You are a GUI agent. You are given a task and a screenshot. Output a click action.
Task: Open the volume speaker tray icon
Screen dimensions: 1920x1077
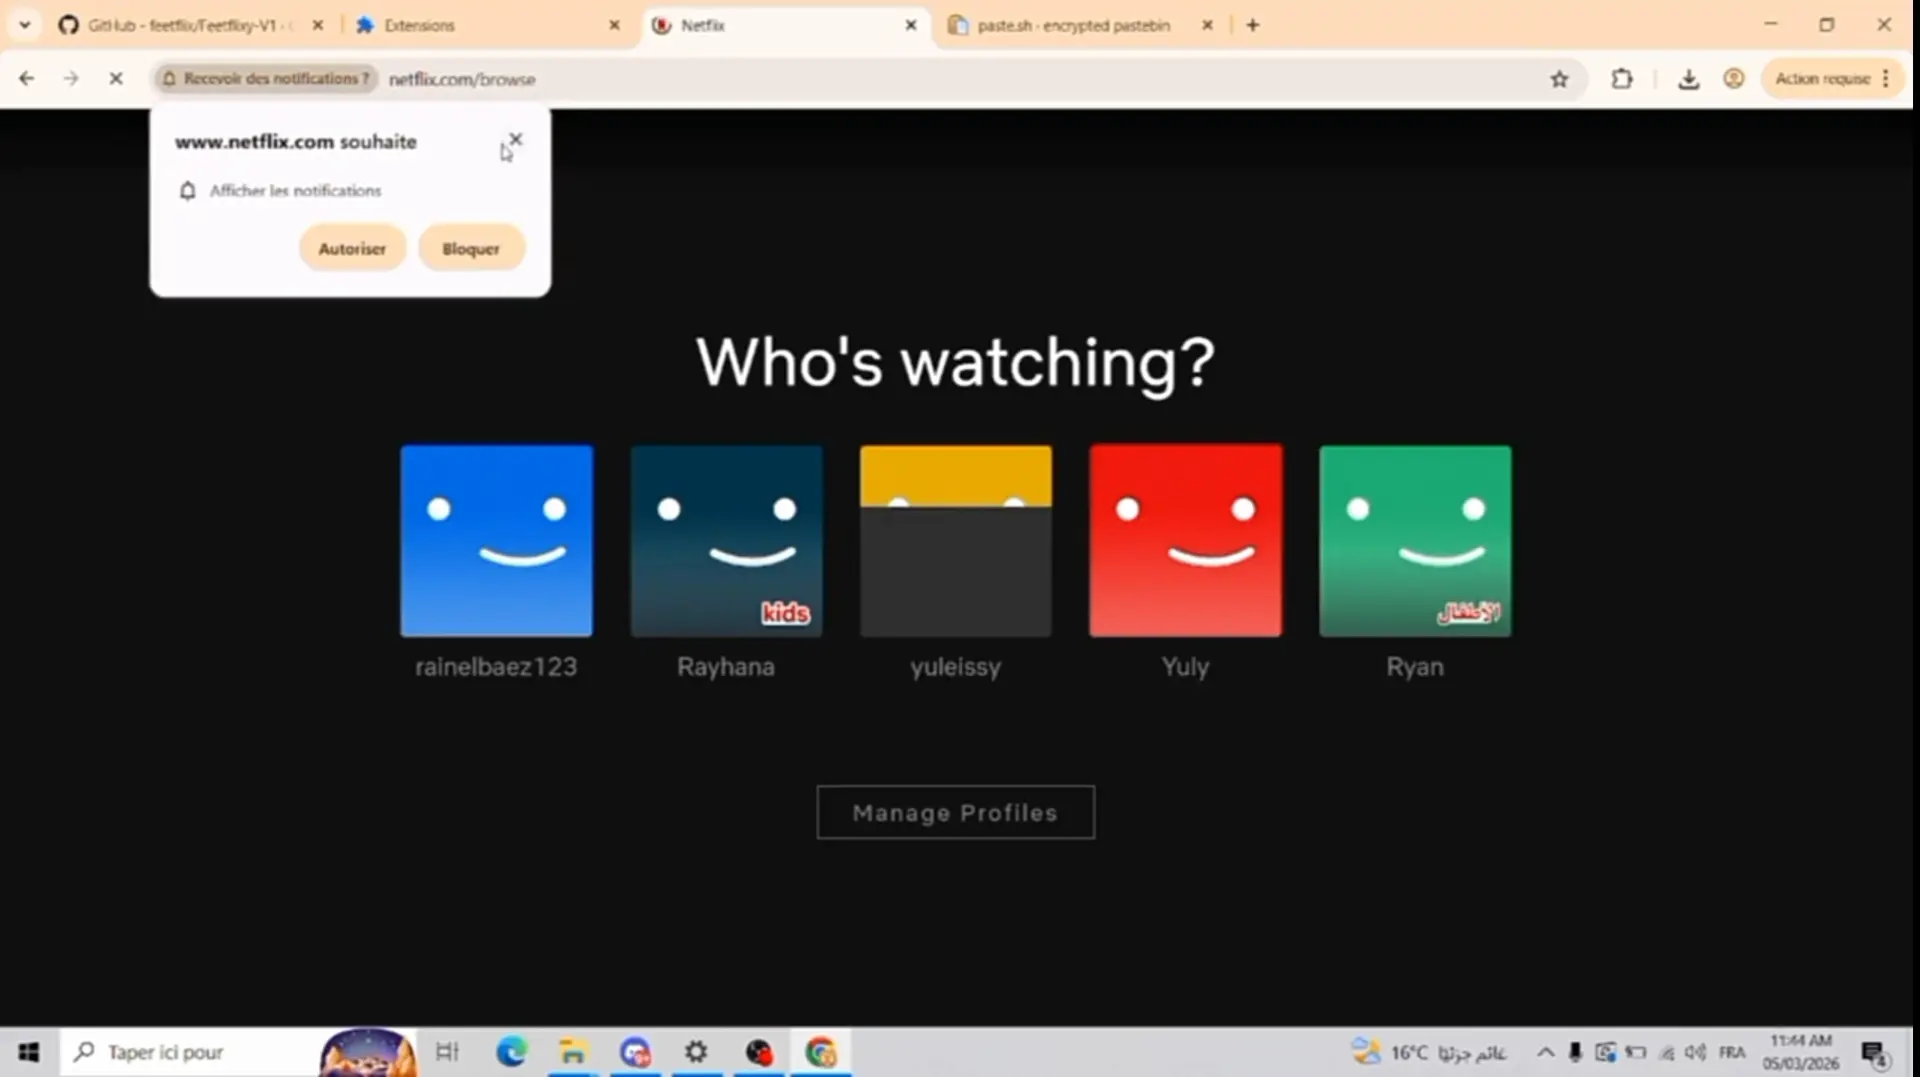[1695, 1052]
